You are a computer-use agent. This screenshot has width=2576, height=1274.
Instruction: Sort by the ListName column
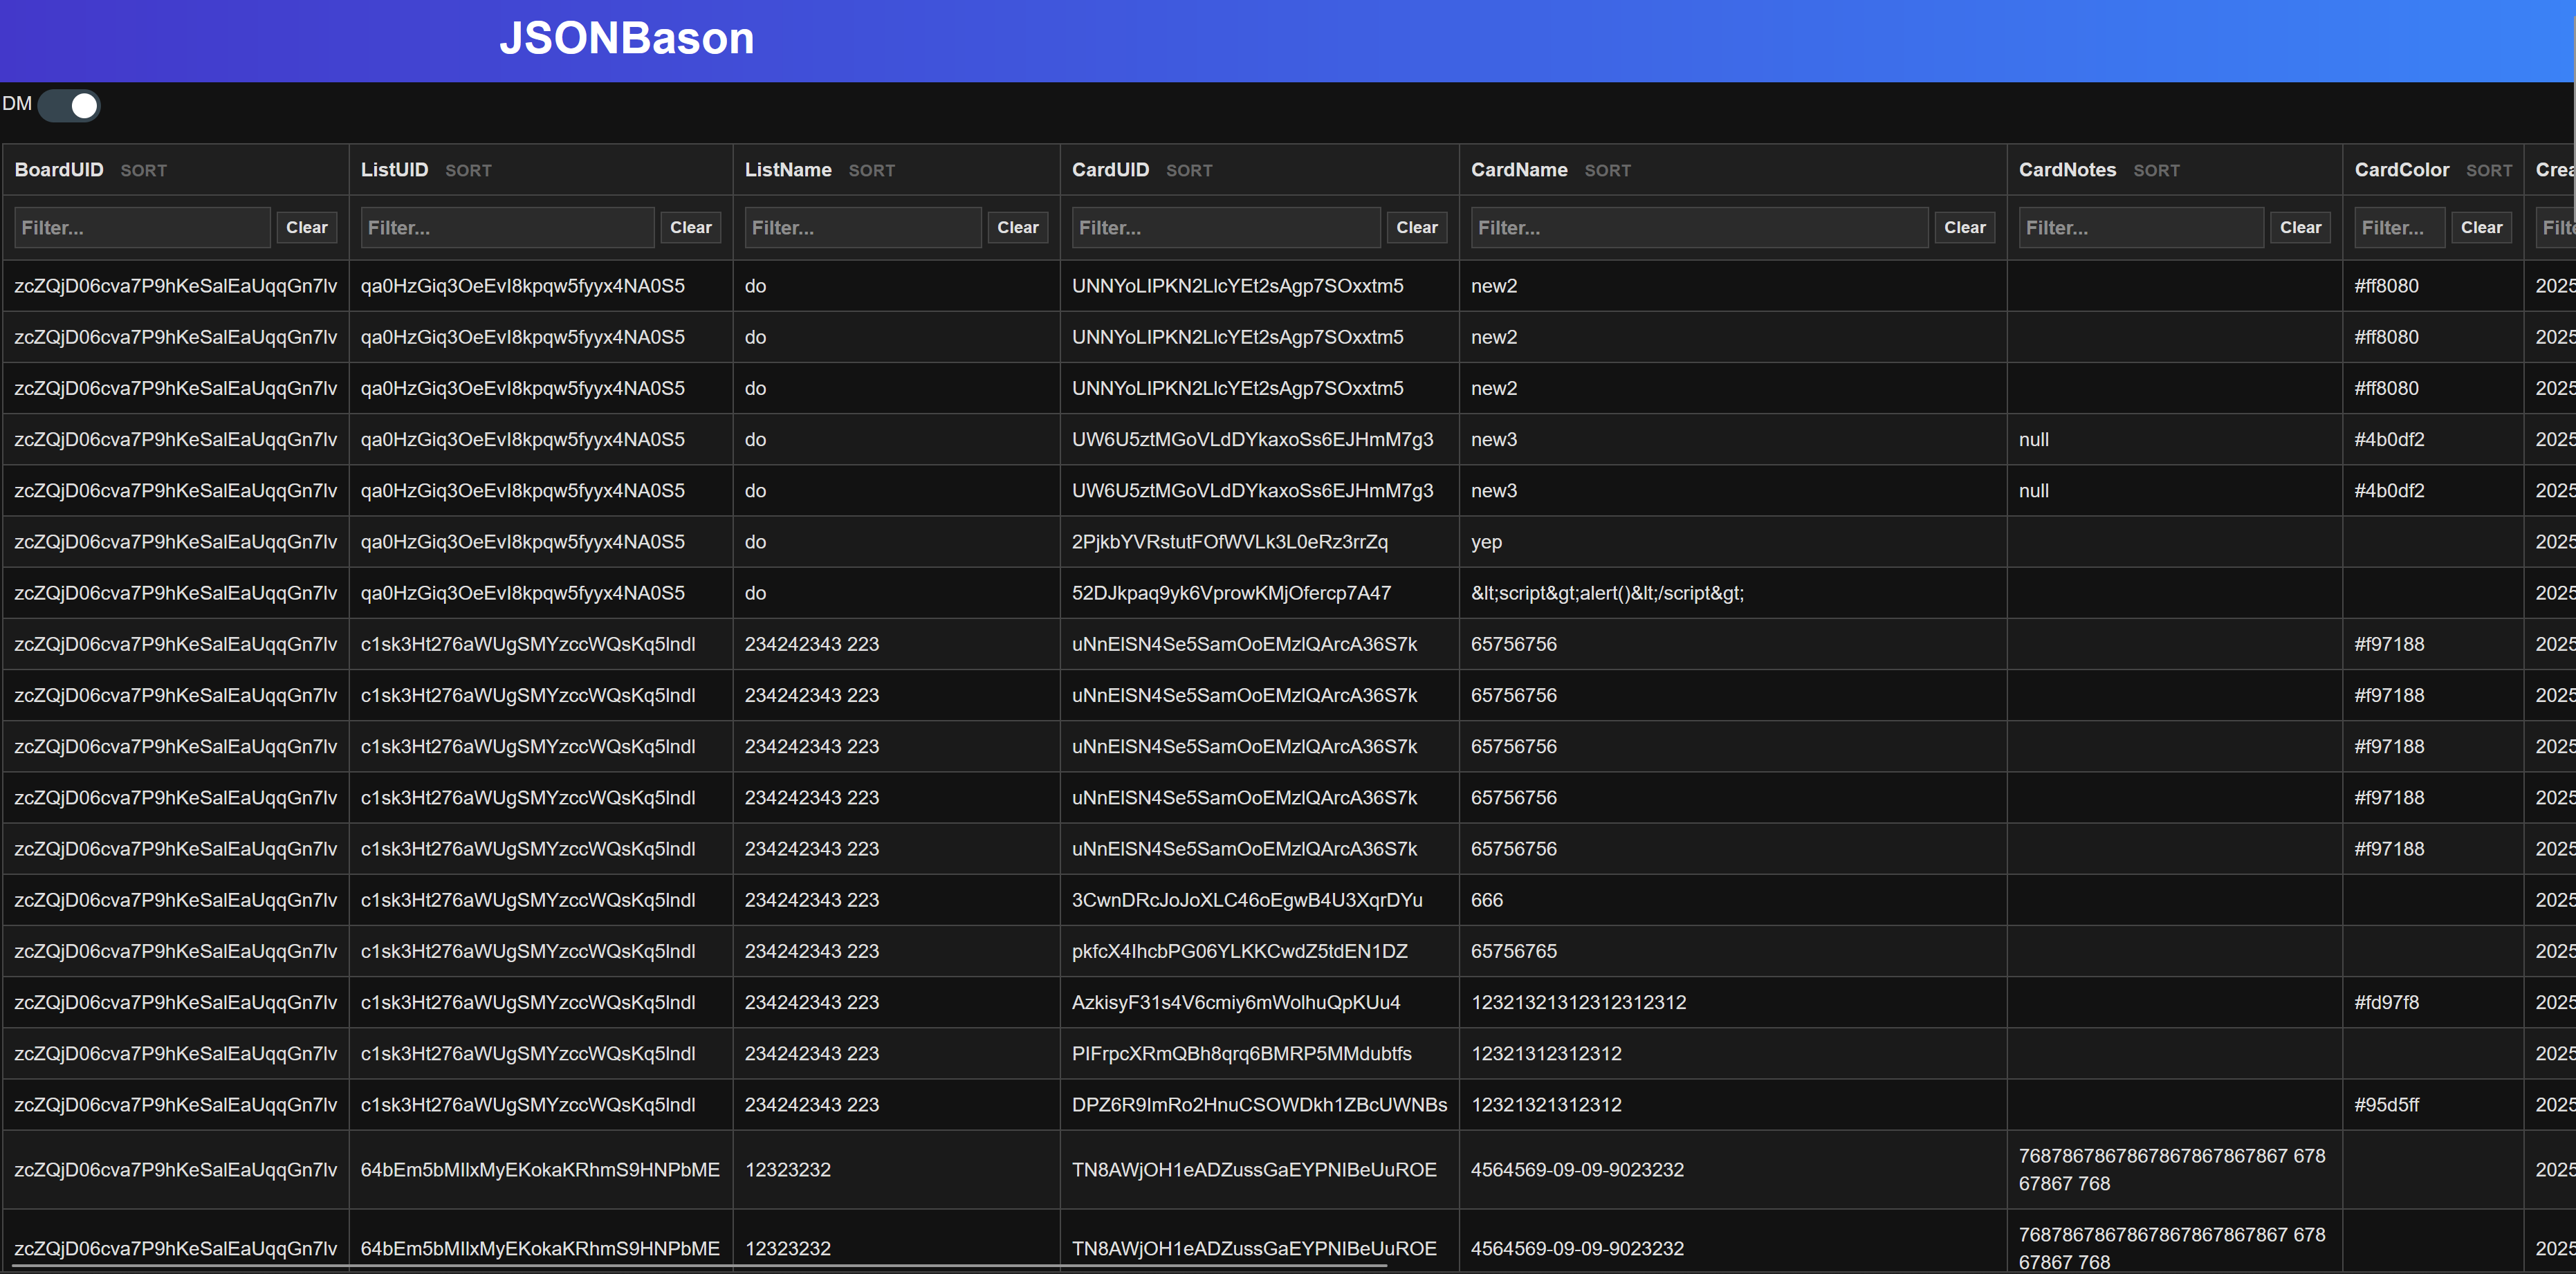point(872,171)
